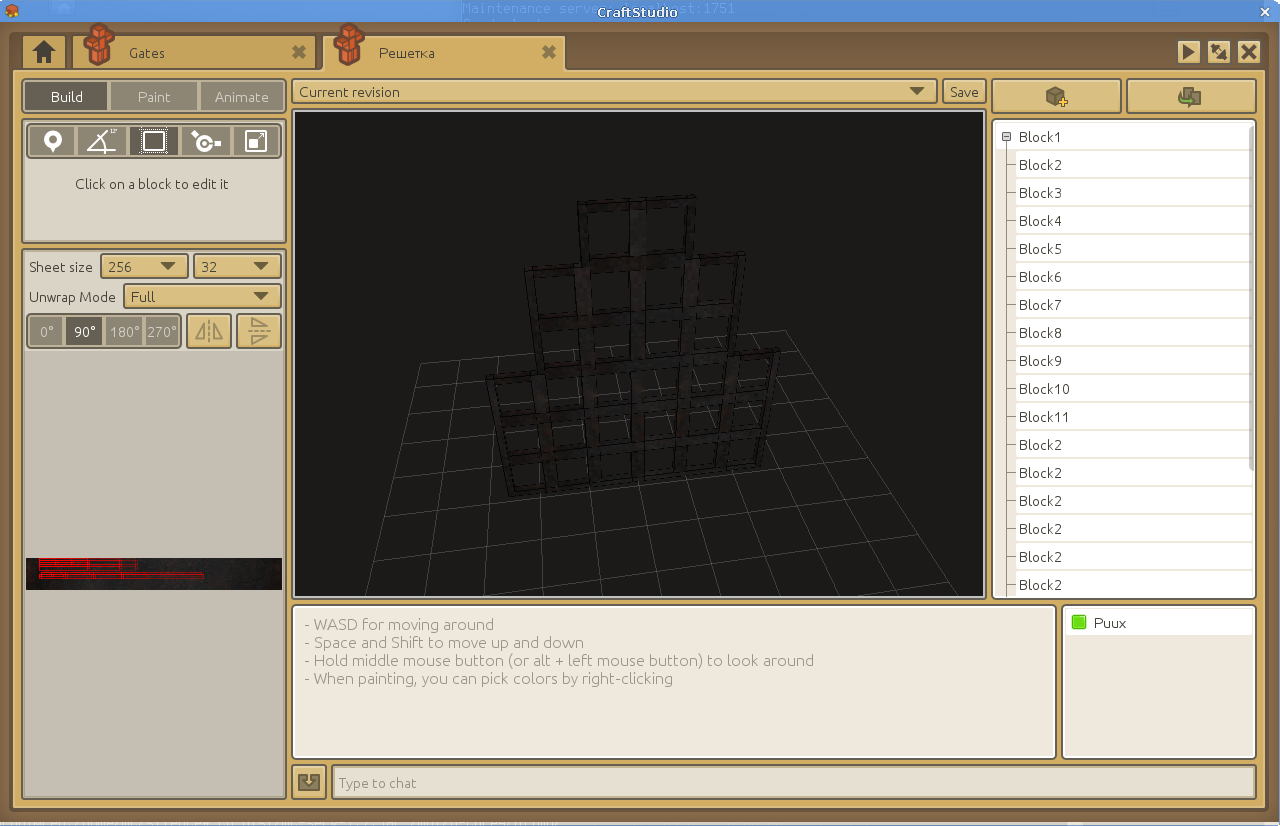The image size is (1280, 826).
Task: Select the pivot offset tool
Action: coord(205,142)
